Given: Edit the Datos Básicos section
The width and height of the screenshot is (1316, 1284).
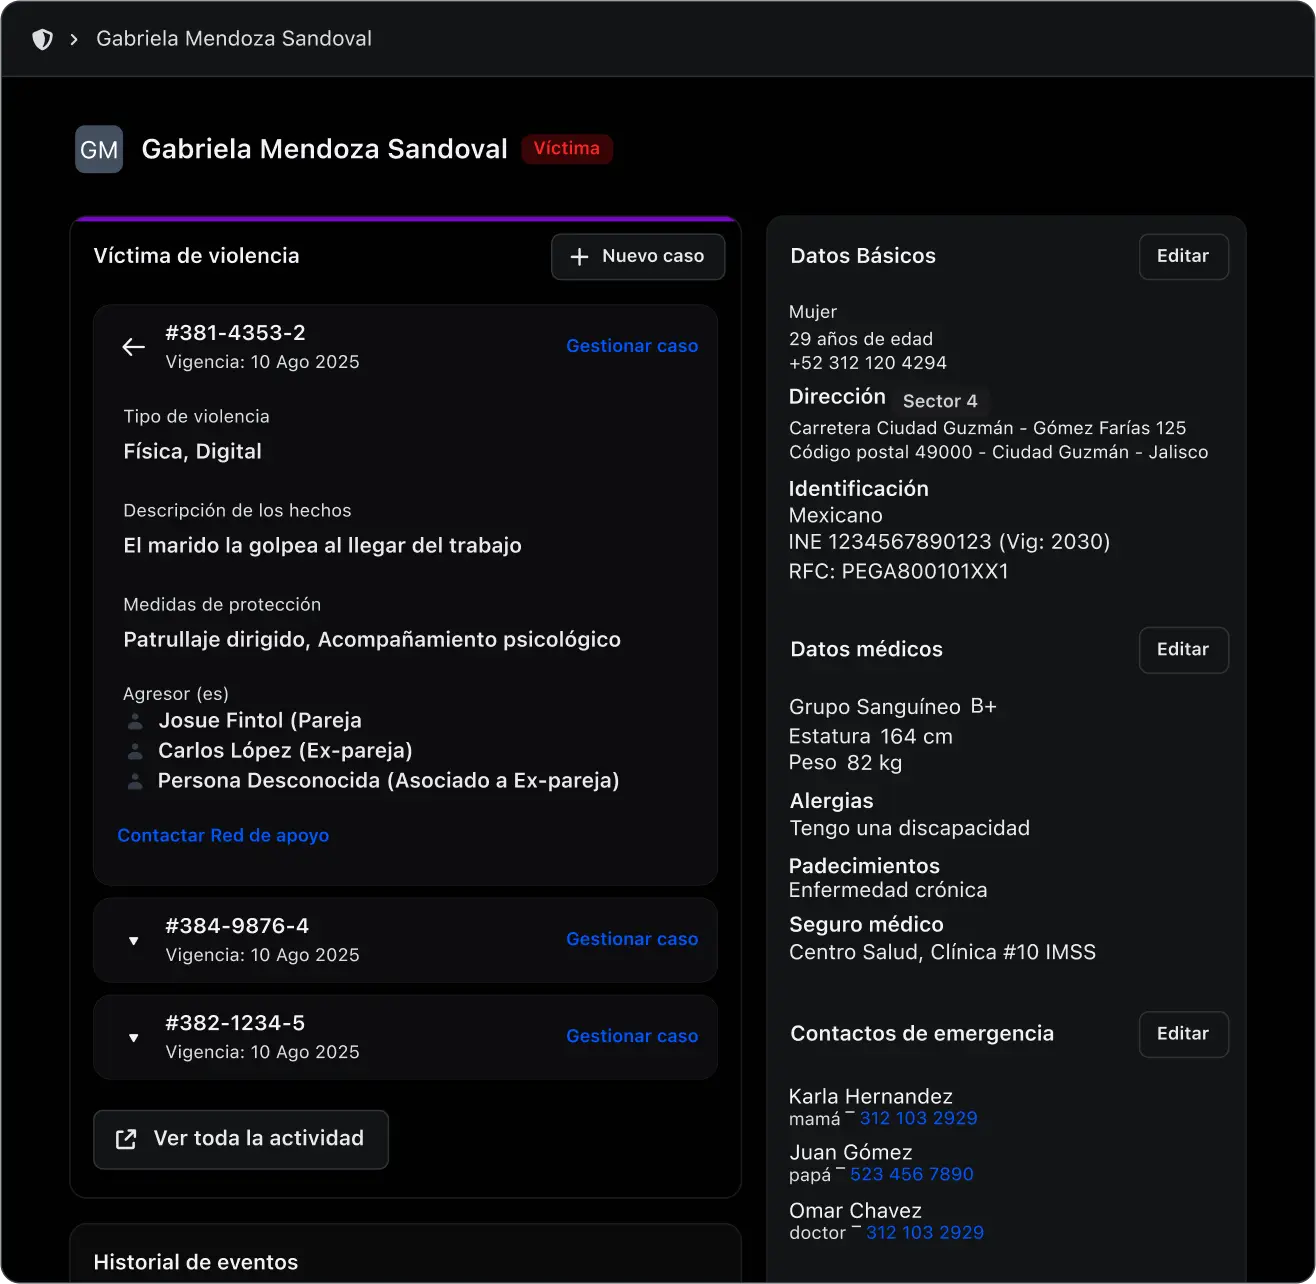Looking at the screenshot, I should (x=1183, y=256).
